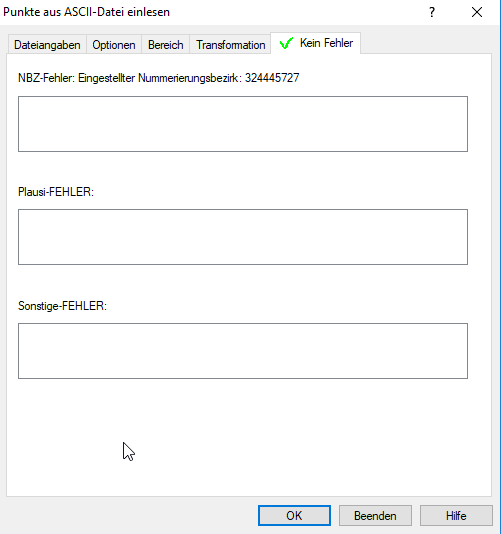Screen dimensions: 501x534
Task: Select the Bereich tab
Action: click(166, 45)
